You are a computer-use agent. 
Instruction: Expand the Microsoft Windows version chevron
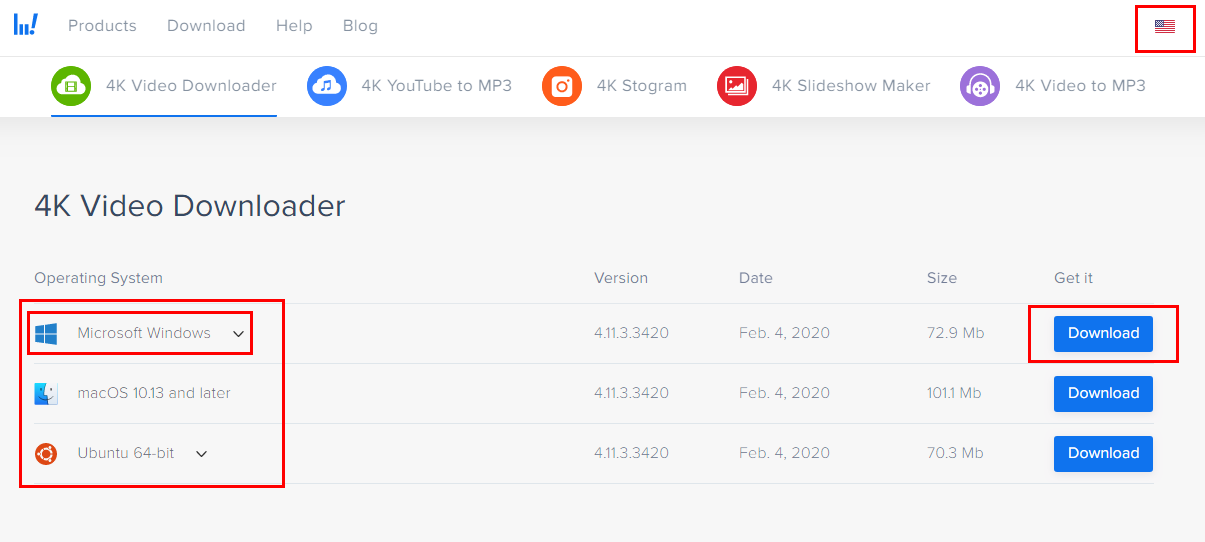(x=238, y=334)
